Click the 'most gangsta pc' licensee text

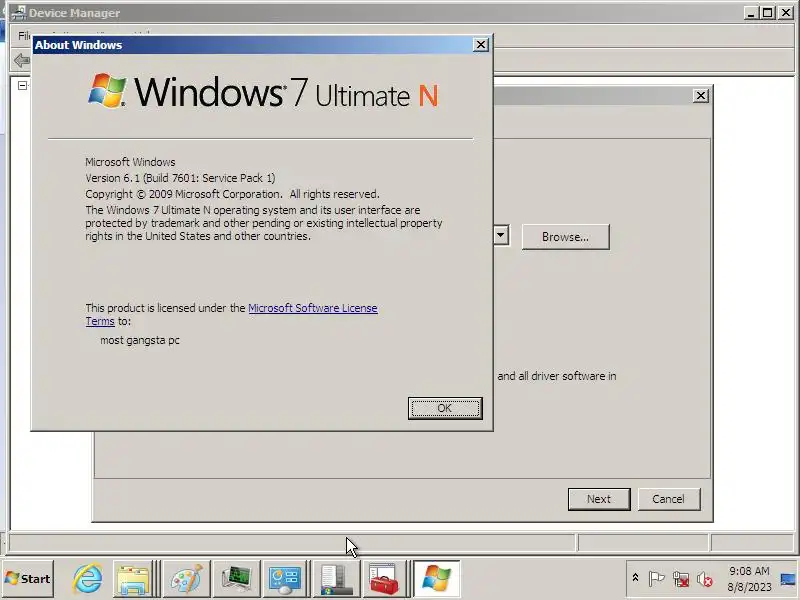coord(140,340)
